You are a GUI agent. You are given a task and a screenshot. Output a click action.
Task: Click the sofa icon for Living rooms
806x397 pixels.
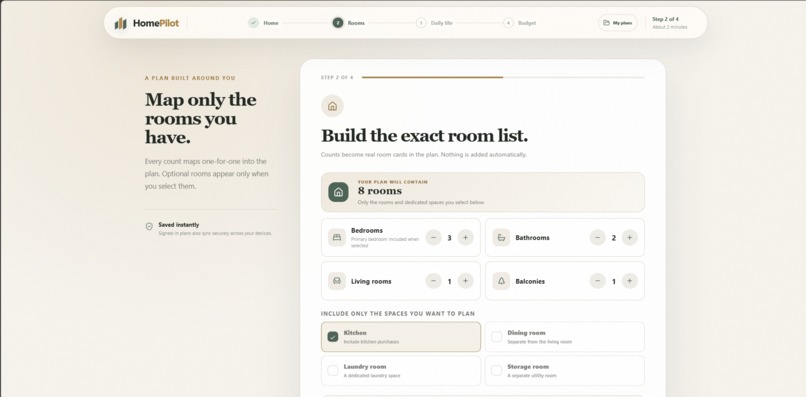[337, 281]
